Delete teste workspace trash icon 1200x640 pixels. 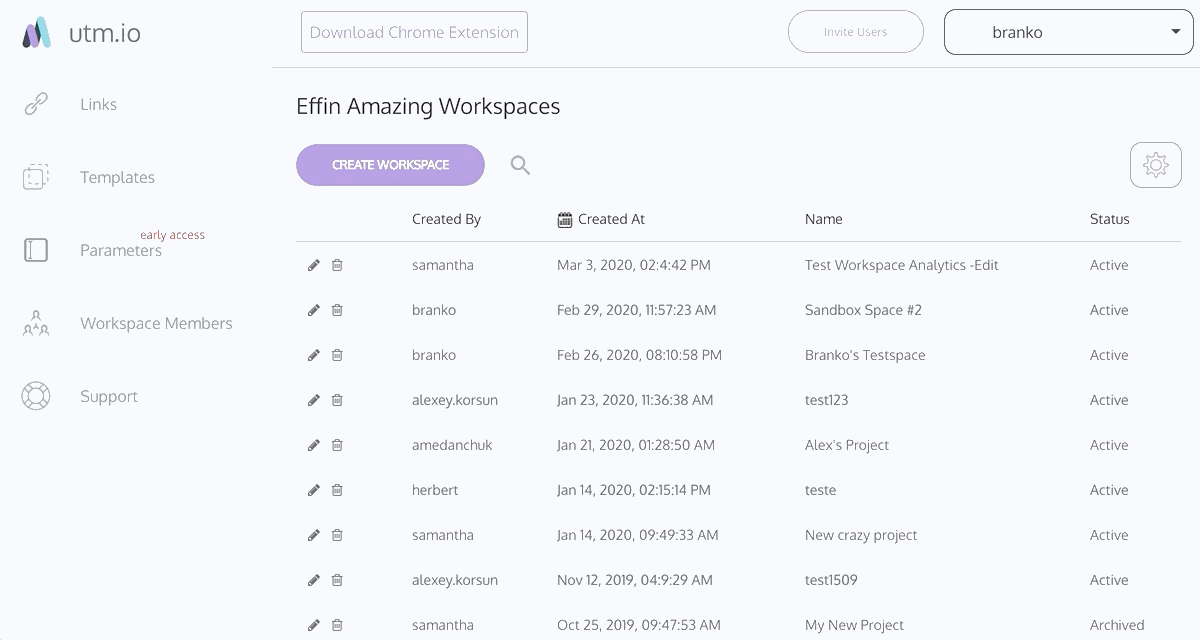(x=337, y=490)
